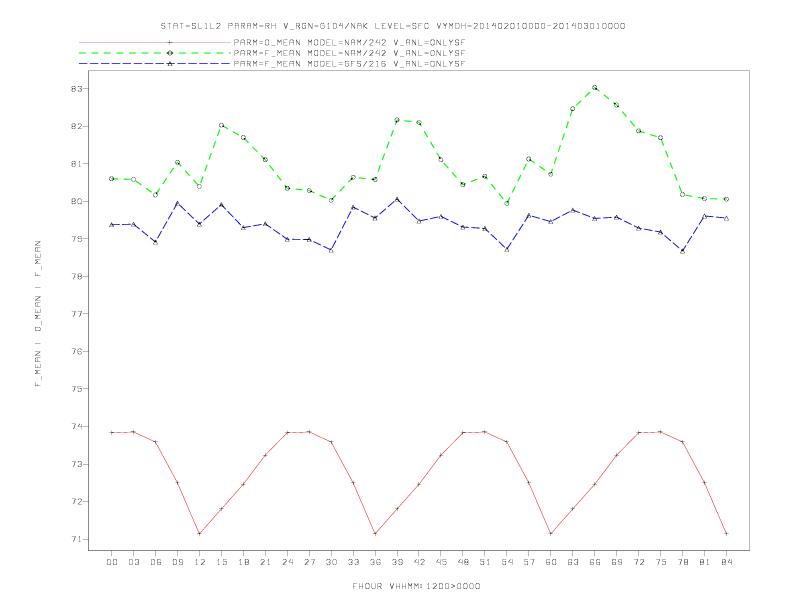Click the red plus marker at hour 60

pyautogui.click(x=551, y=534)
